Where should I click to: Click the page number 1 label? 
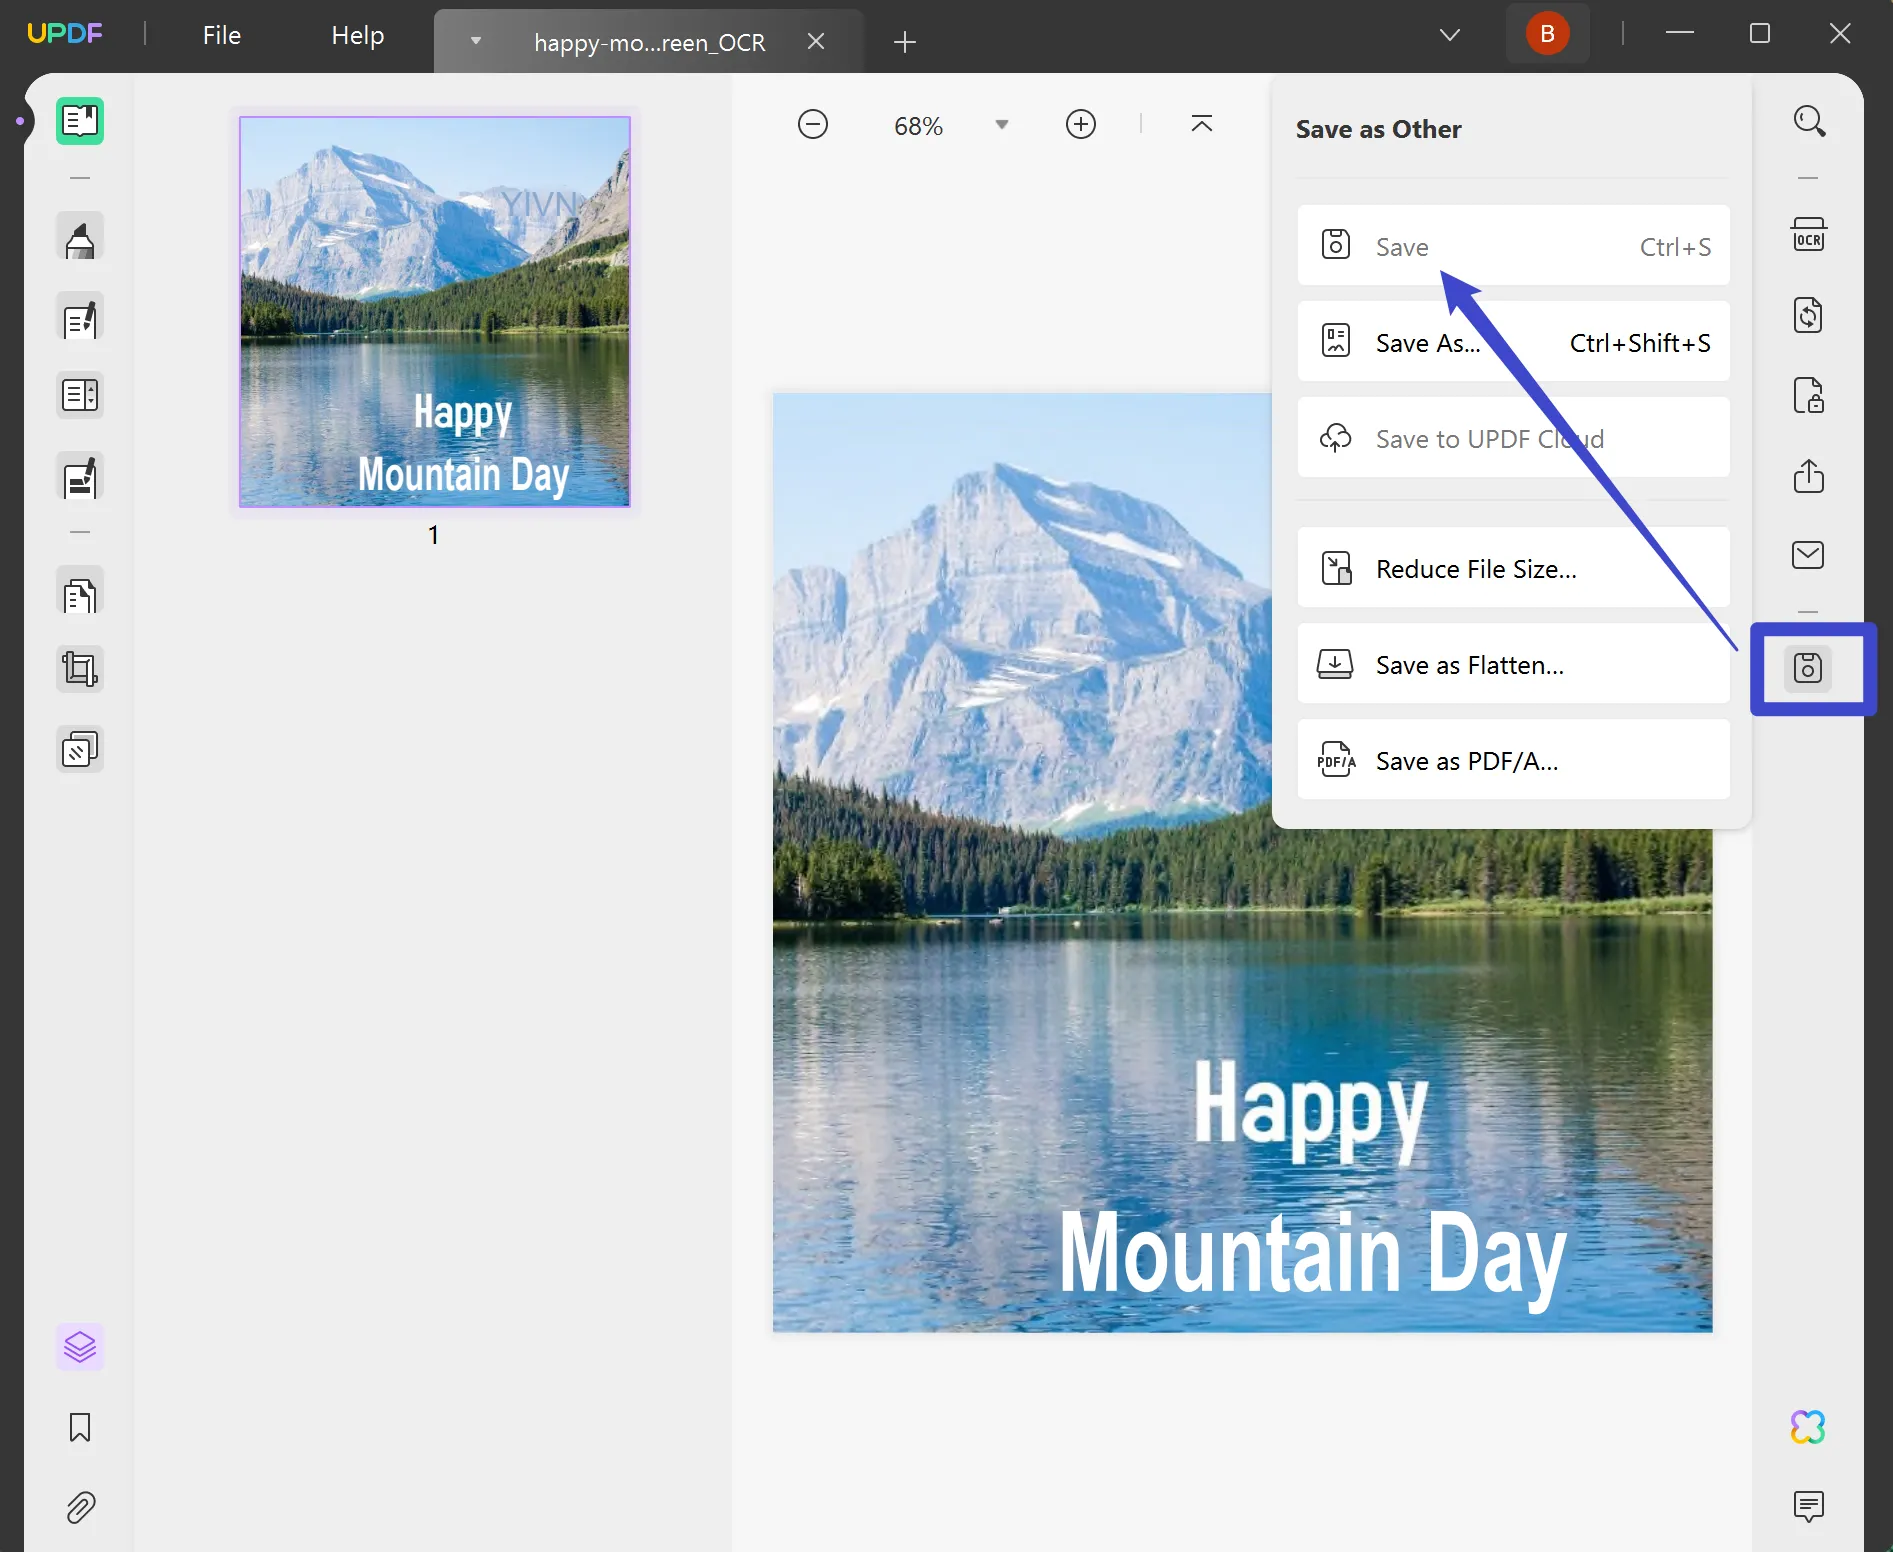coord(434,535)
